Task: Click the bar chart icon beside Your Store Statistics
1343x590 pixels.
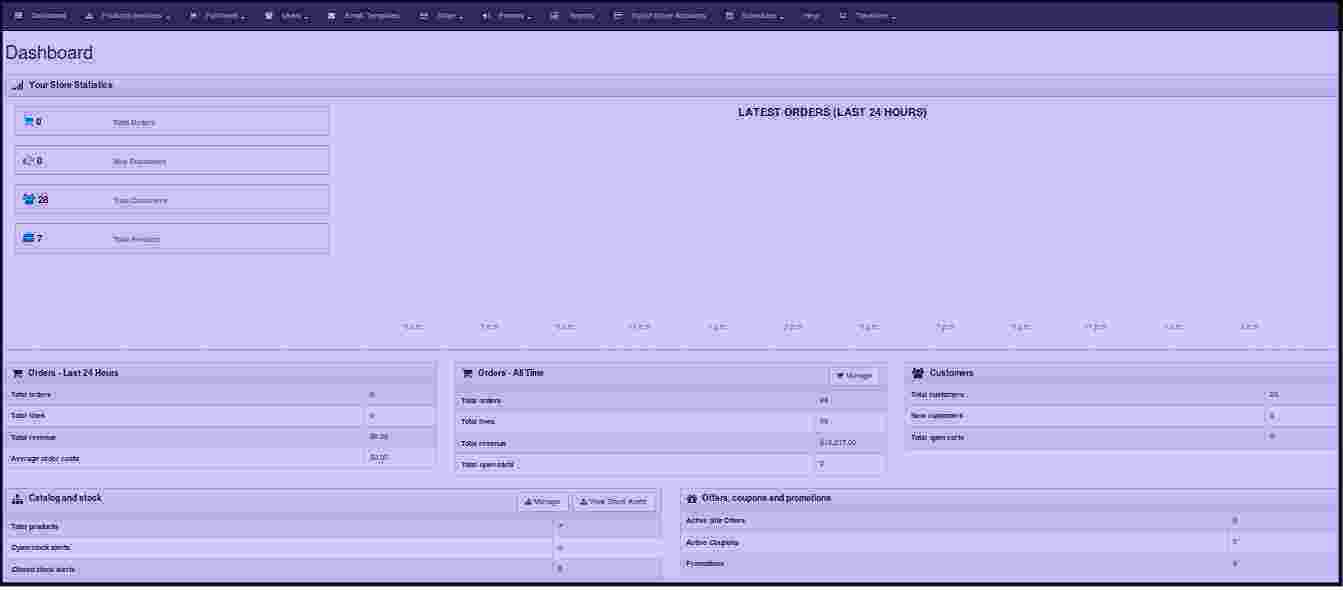Action: [18, 86]
